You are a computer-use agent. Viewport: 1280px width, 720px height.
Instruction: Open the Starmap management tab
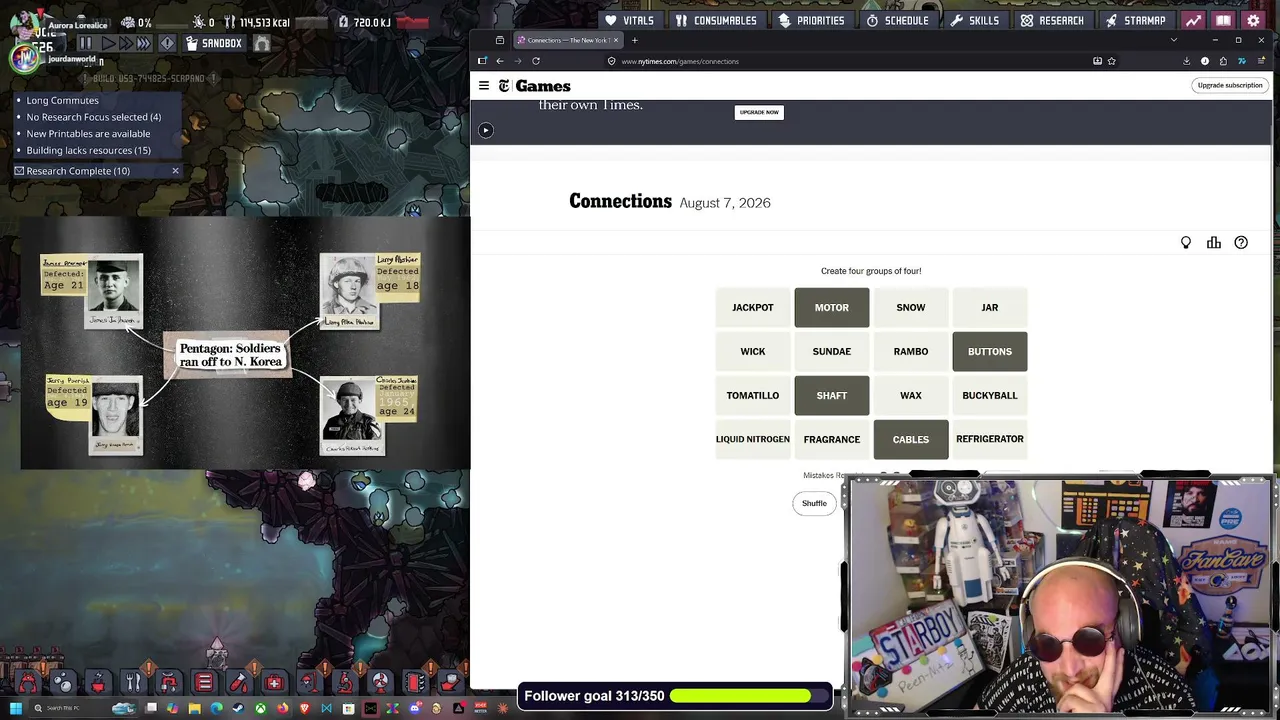pyautogui.click(x=1135, y=20)
